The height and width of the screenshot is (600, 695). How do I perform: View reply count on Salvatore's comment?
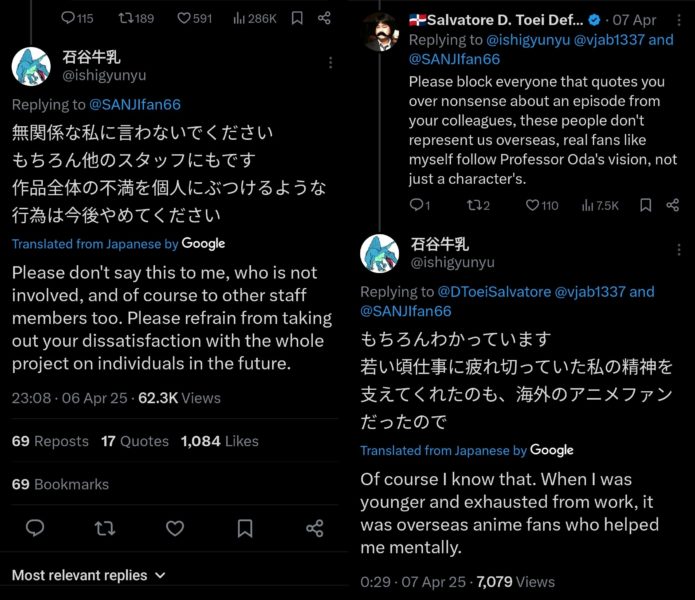[x=419, y=205]
